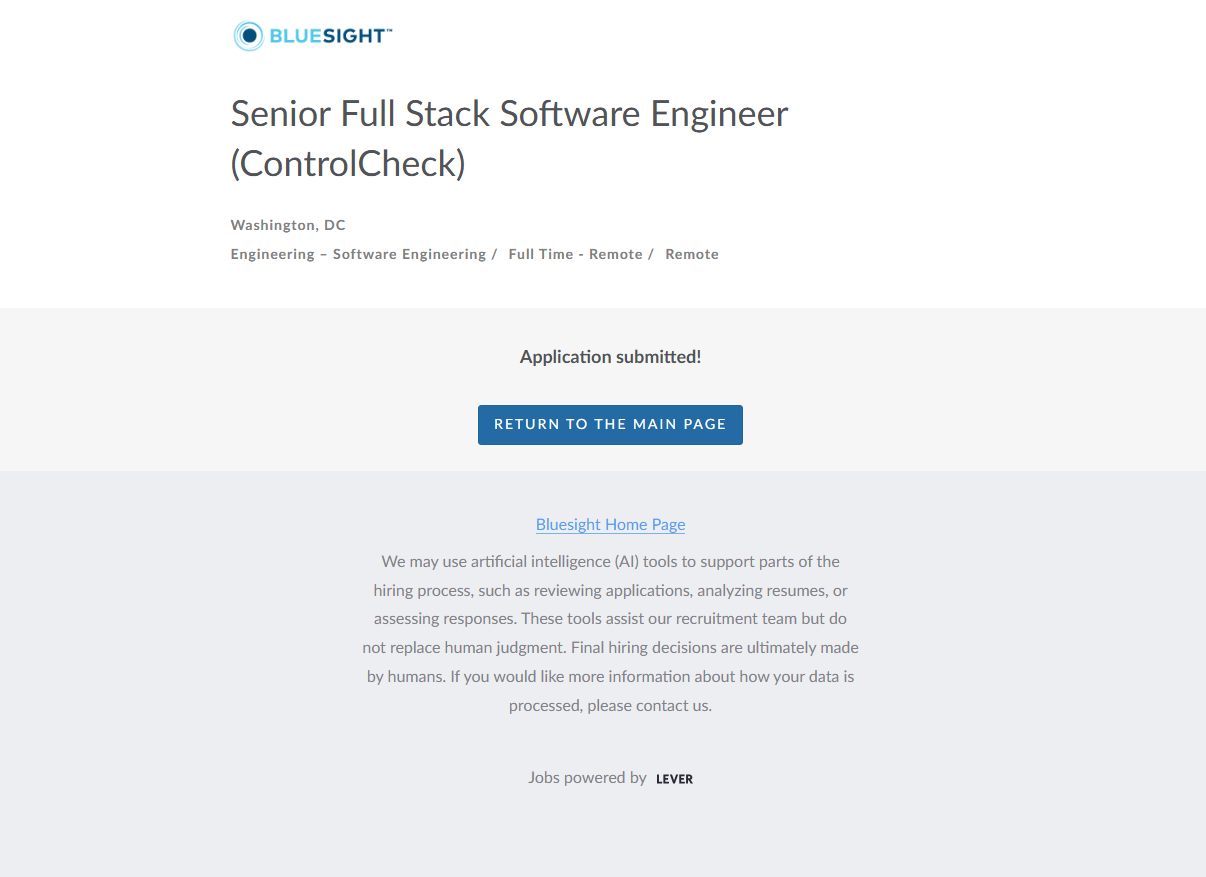This screenshot has height=877, width=1206.
Task: Click the Bluesight circular logo icon
Action: pyautogui.click(x=248, y=36)
